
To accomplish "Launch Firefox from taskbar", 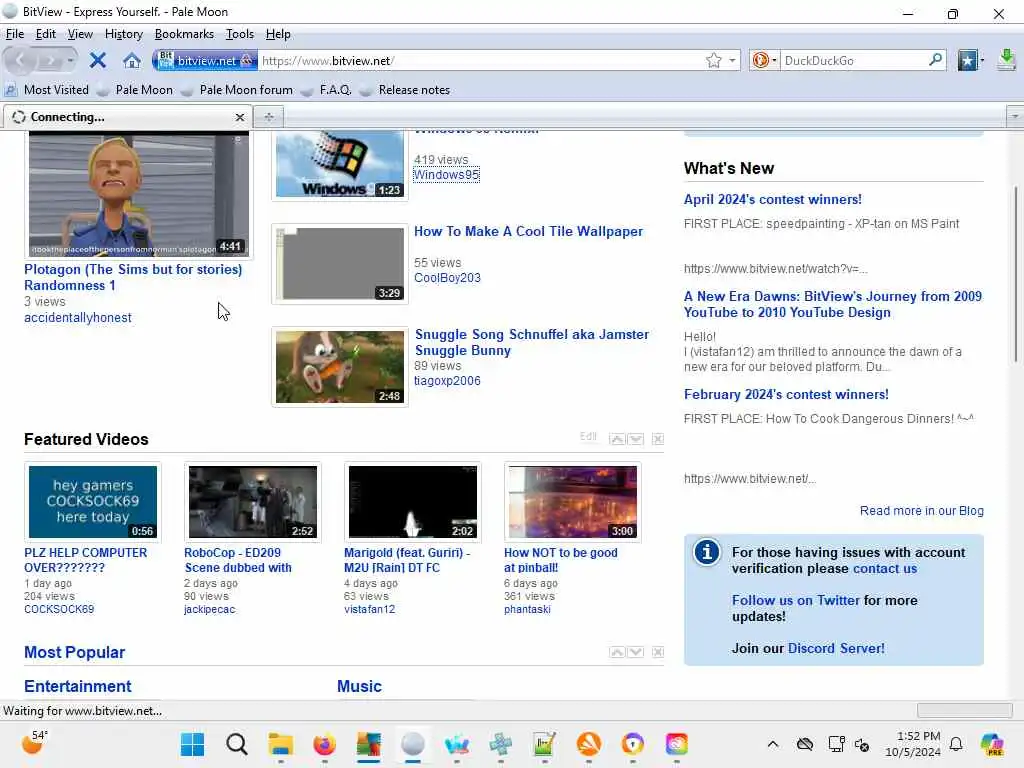I will click(x=325, y=744).
